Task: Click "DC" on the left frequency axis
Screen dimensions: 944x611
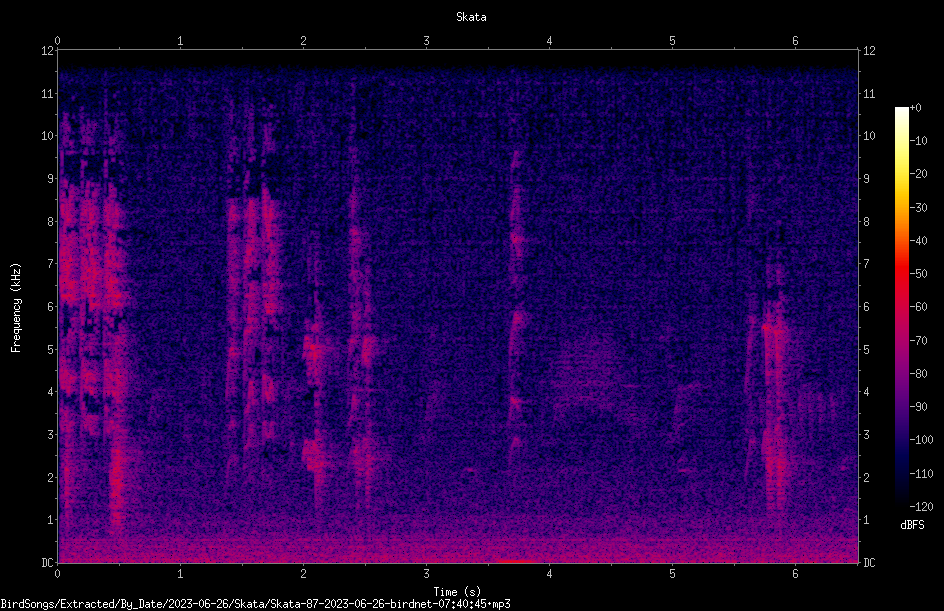Action: coord(48,563)
